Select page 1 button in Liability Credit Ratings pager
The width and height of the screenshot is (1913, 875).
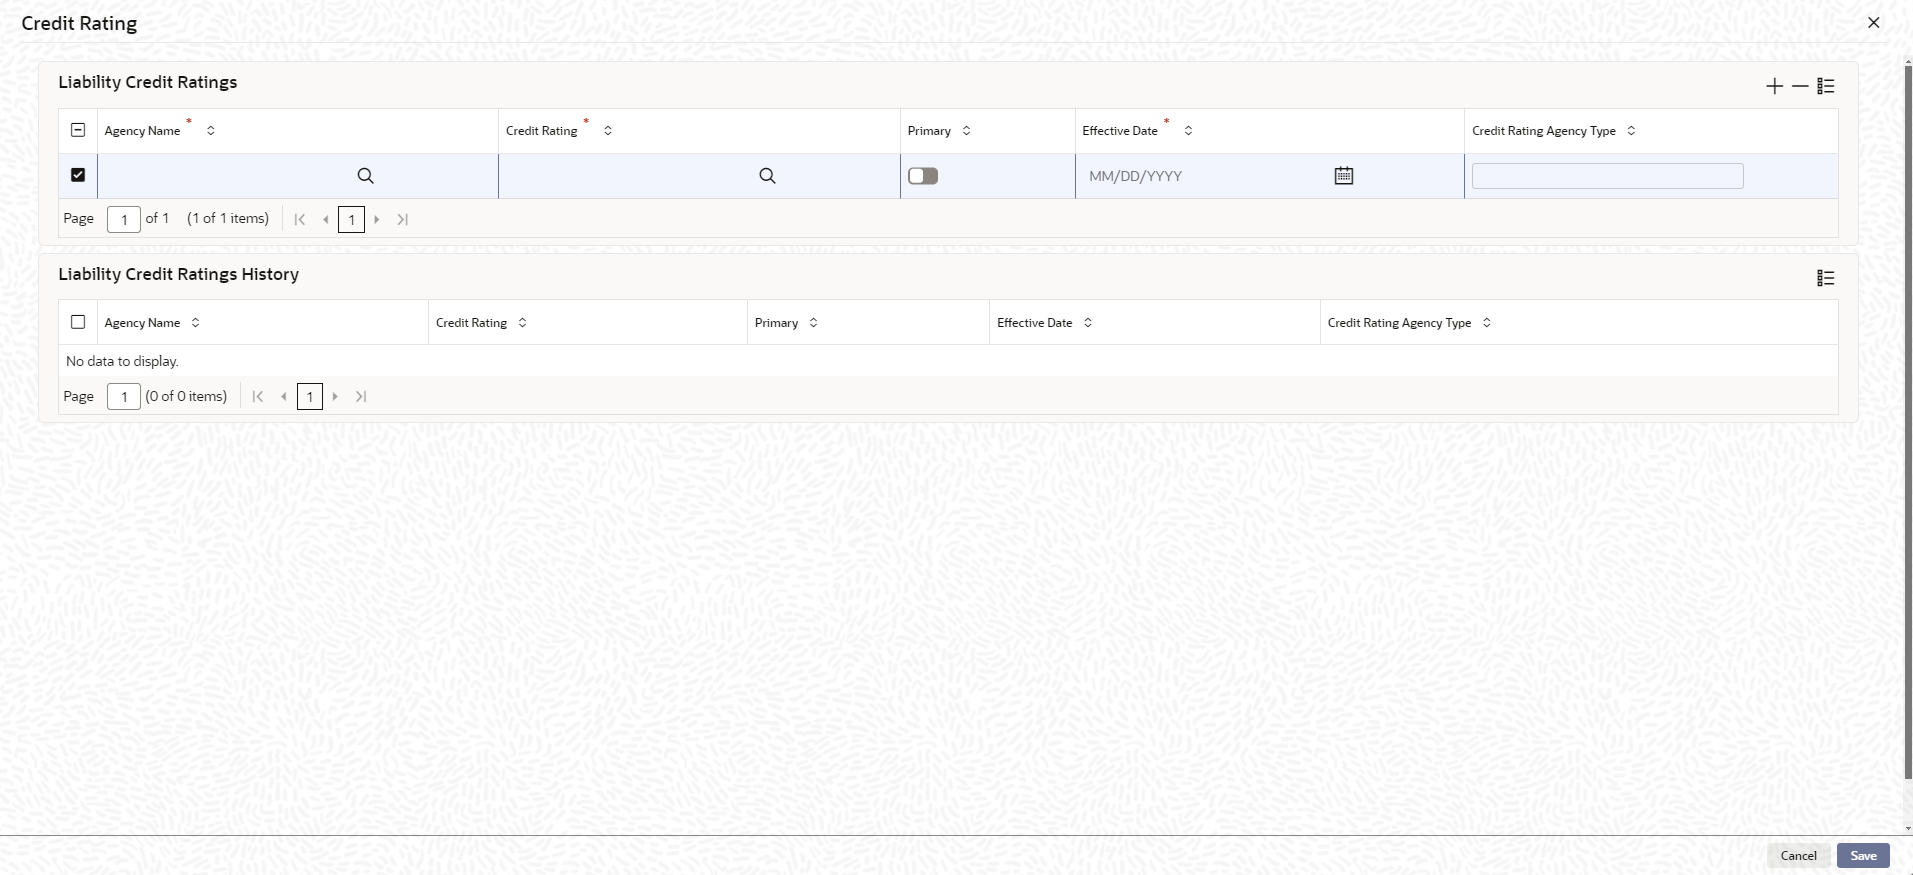(351, 219)
